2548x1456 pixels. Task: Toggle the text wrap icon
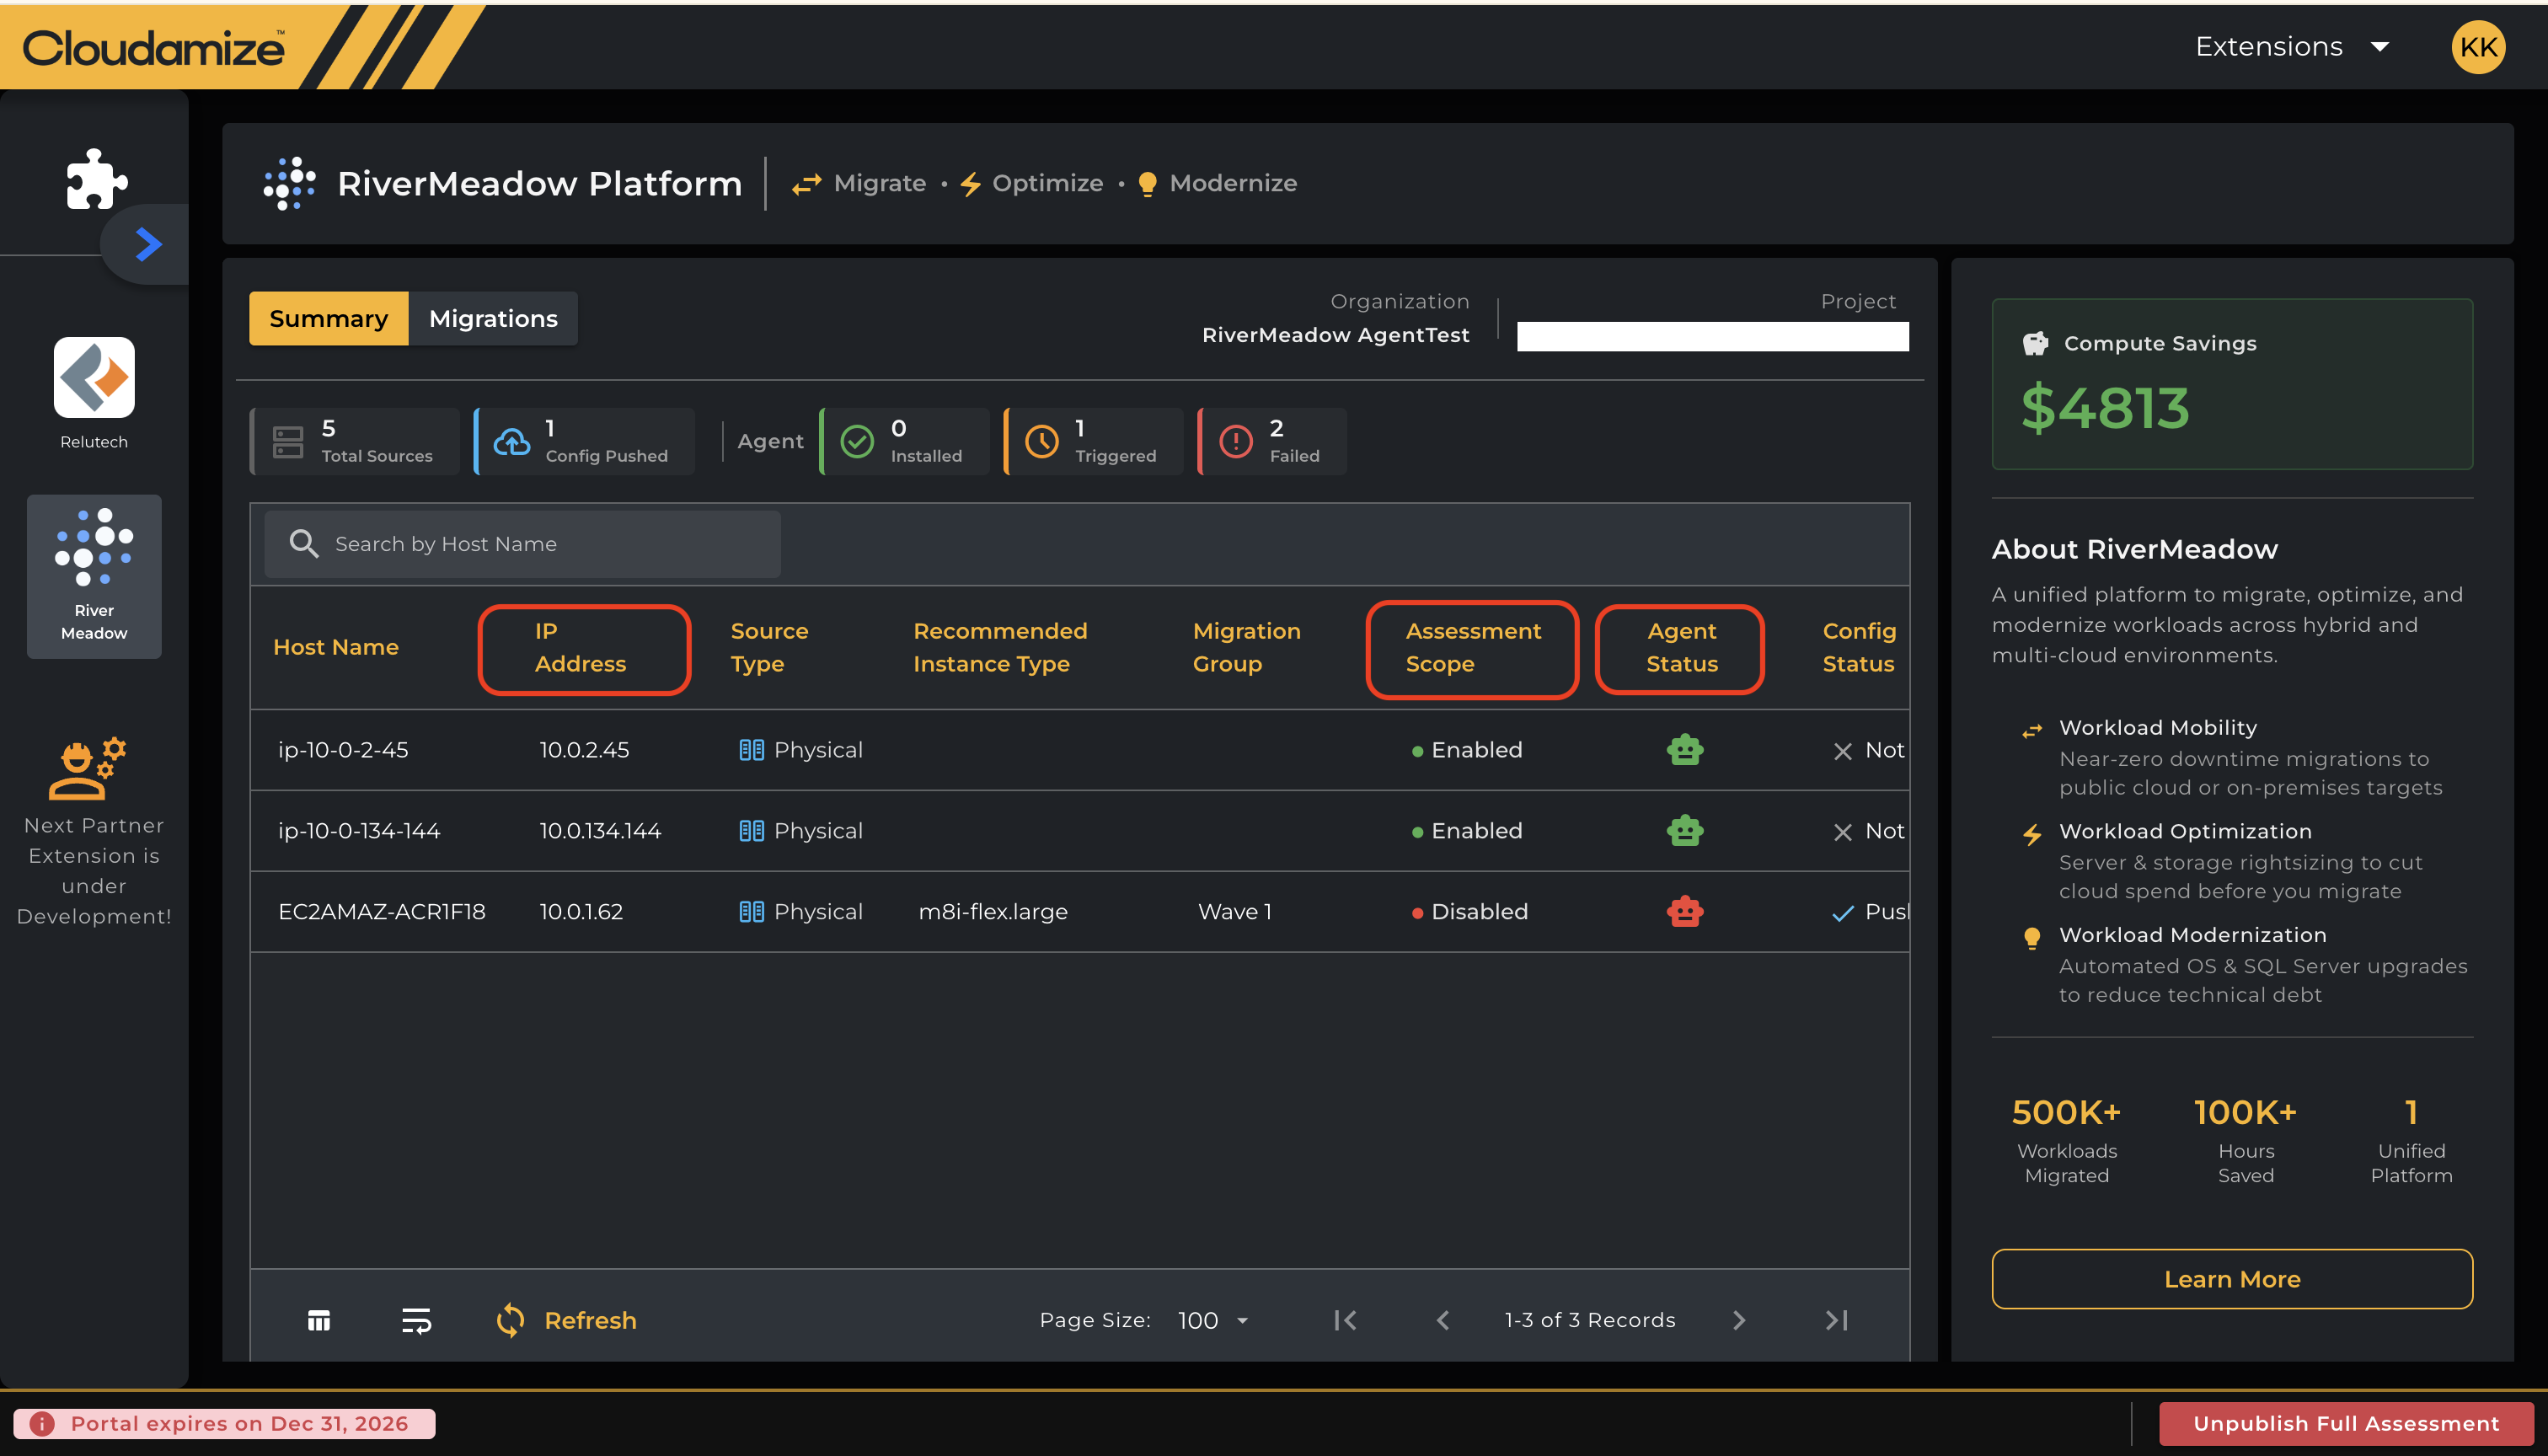[416, 1321]
